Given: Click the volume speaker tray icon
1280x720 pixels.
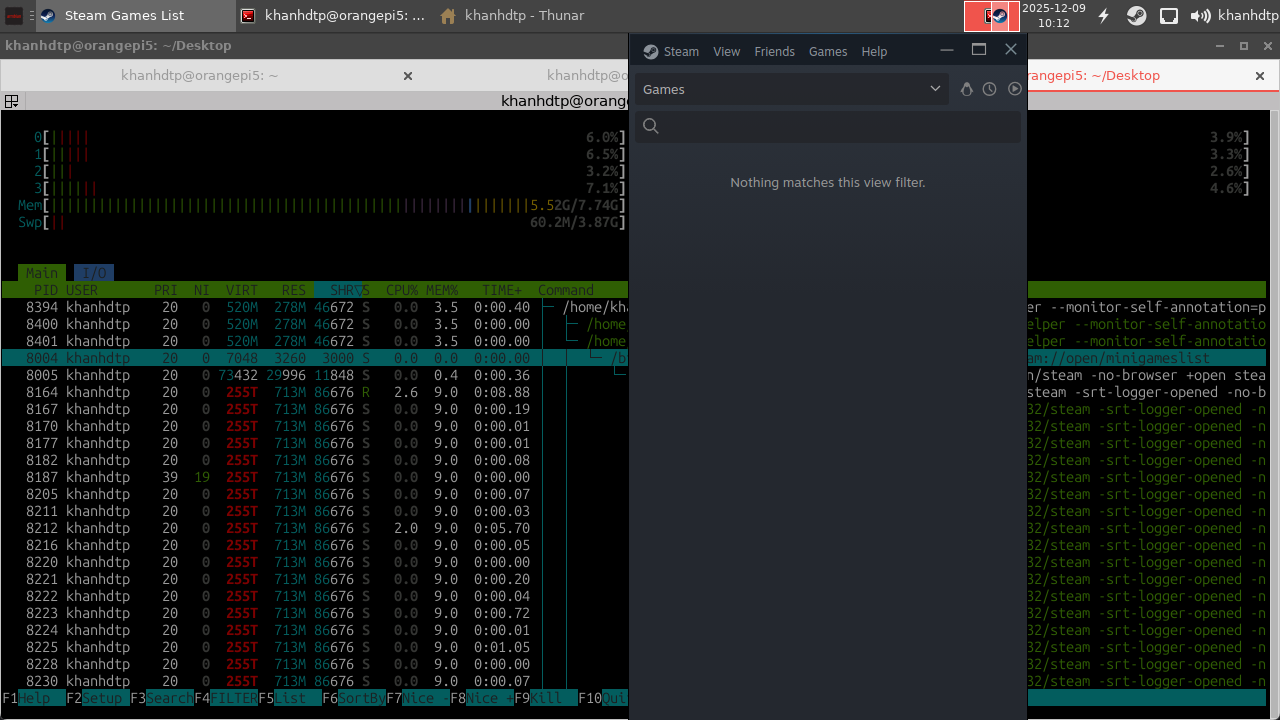Looking at the screenshot, I should tap(1200, 16).
